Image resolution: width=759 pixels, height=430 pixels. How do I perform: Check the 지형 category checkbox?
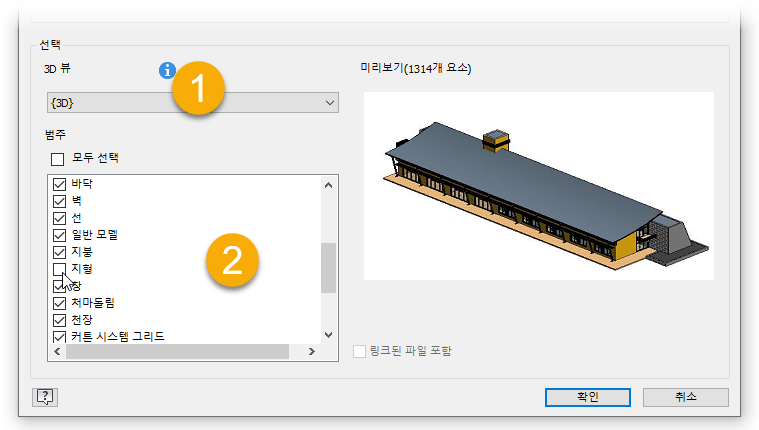point(60,269)
